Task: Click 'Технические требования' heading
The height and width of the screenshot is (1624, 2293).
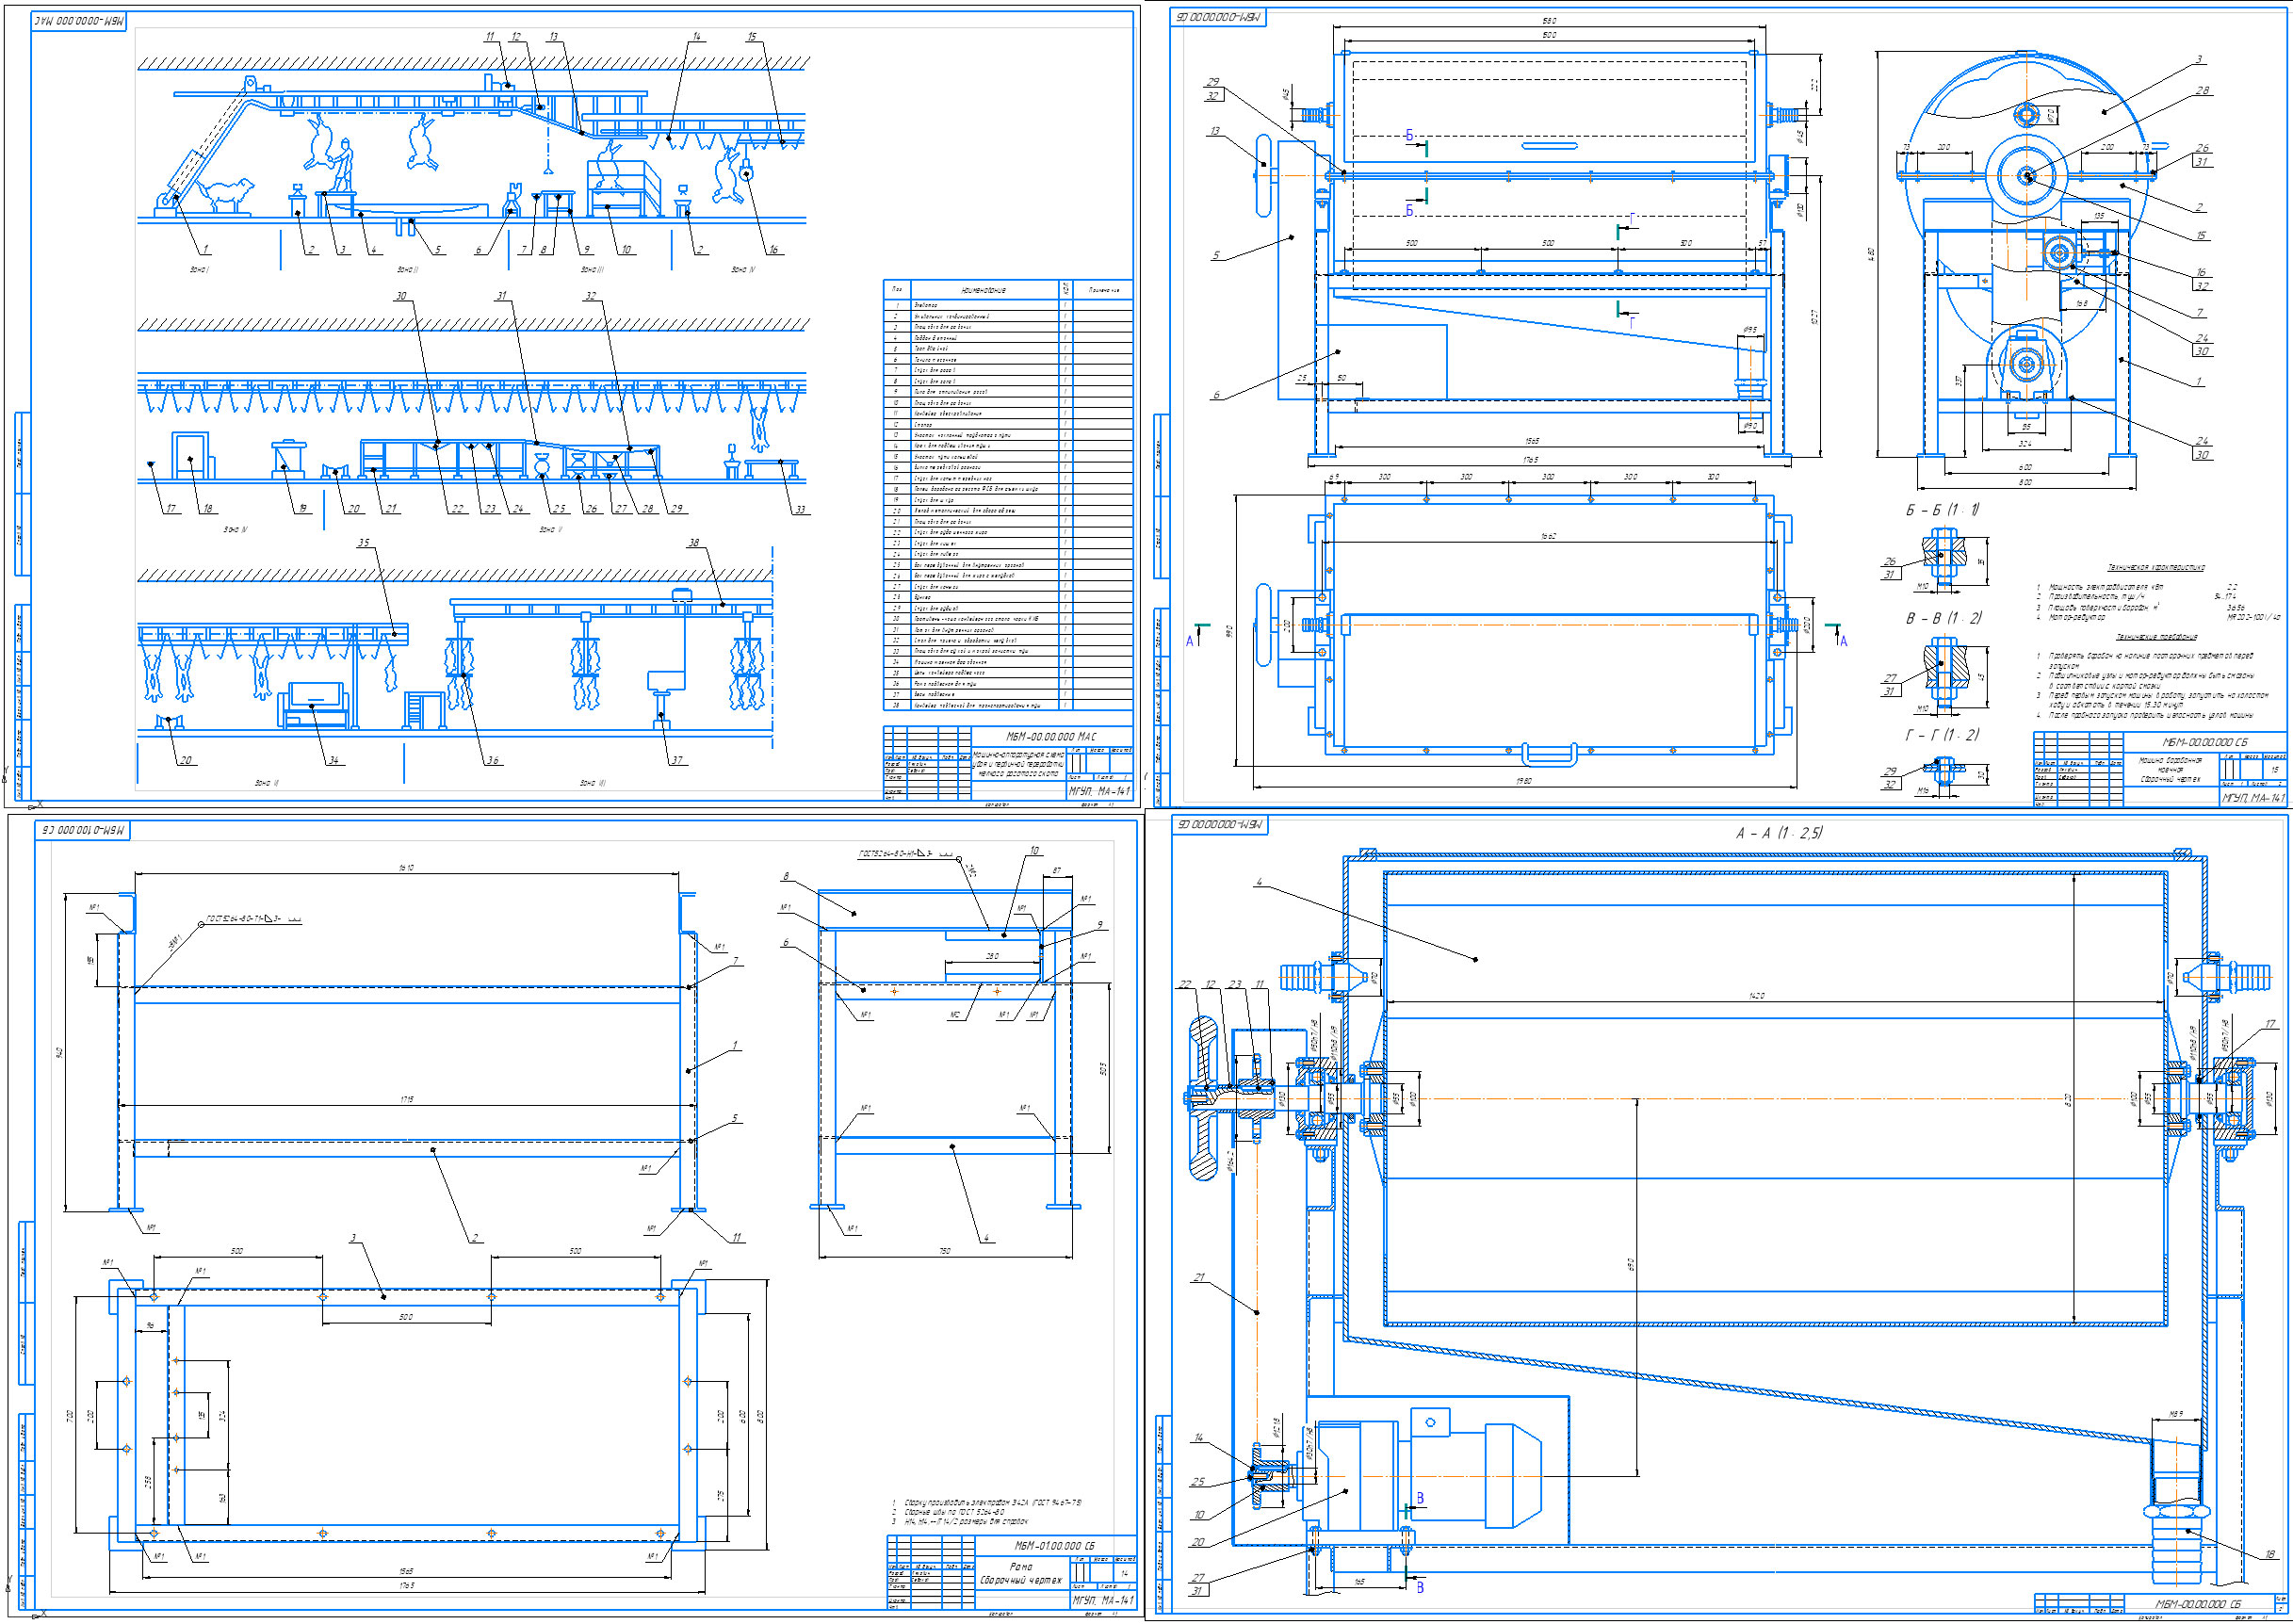Action: pyautogui.click(x=2156, y=636)
